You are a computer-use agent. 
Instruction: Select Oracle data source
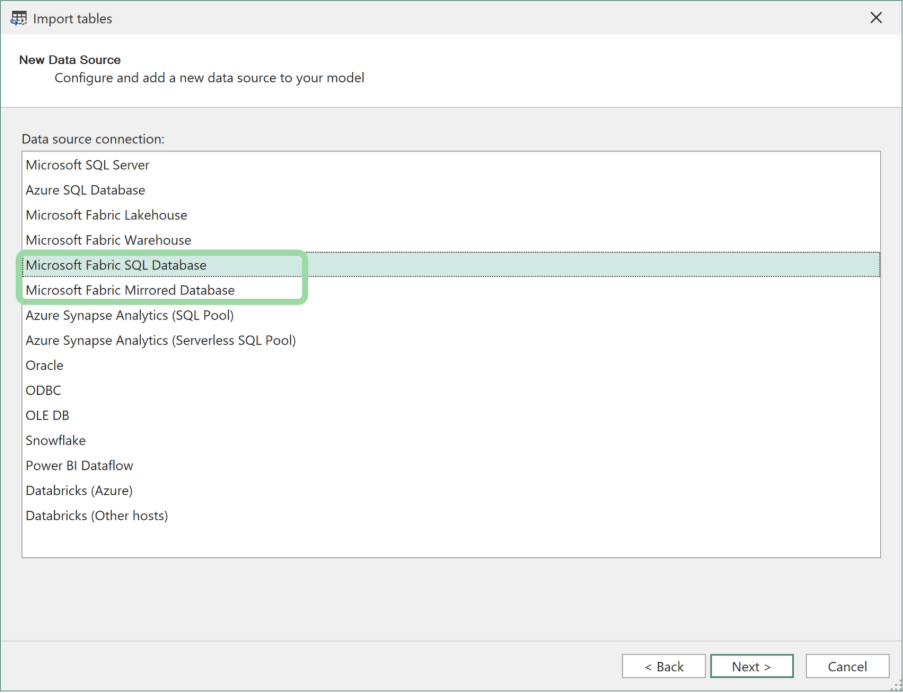[451, 365]
